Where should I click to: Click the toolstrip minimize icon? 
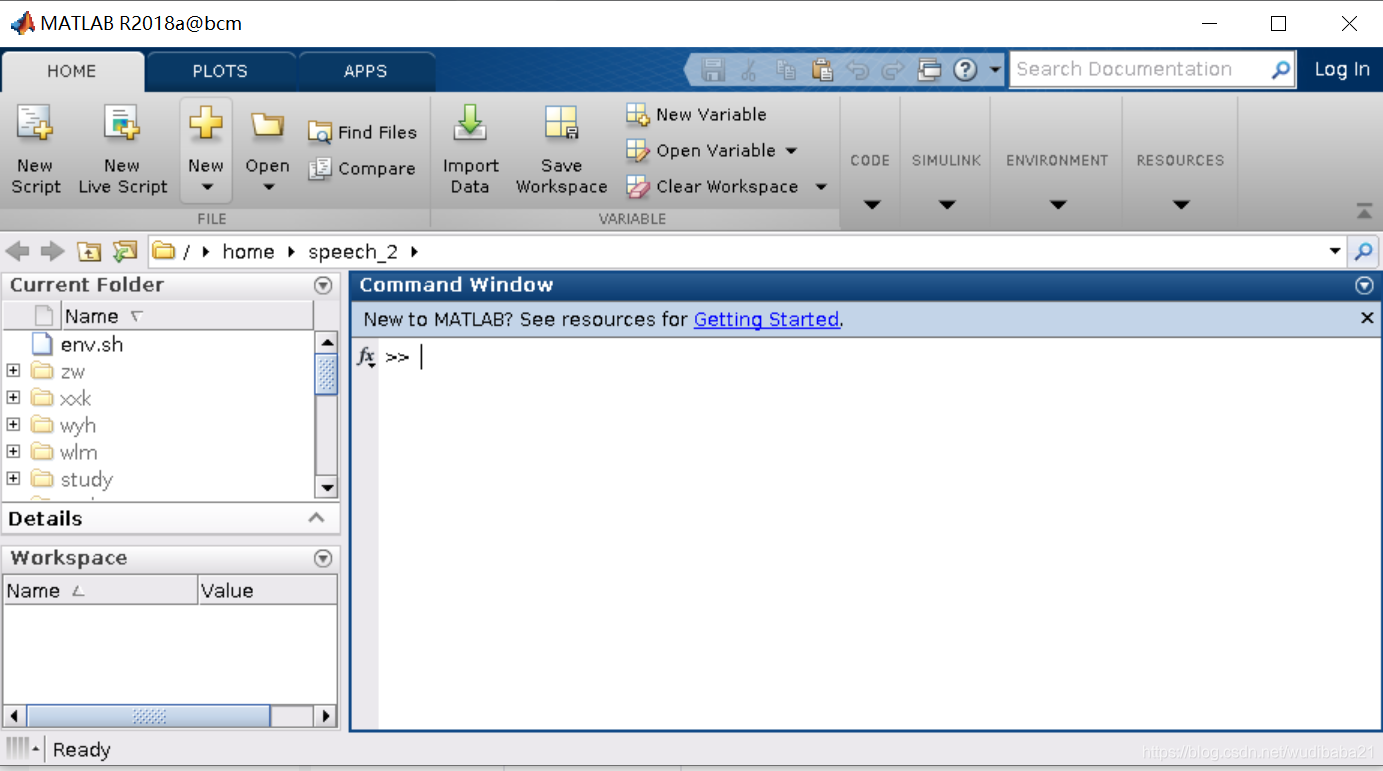(x=1364, y=211)
